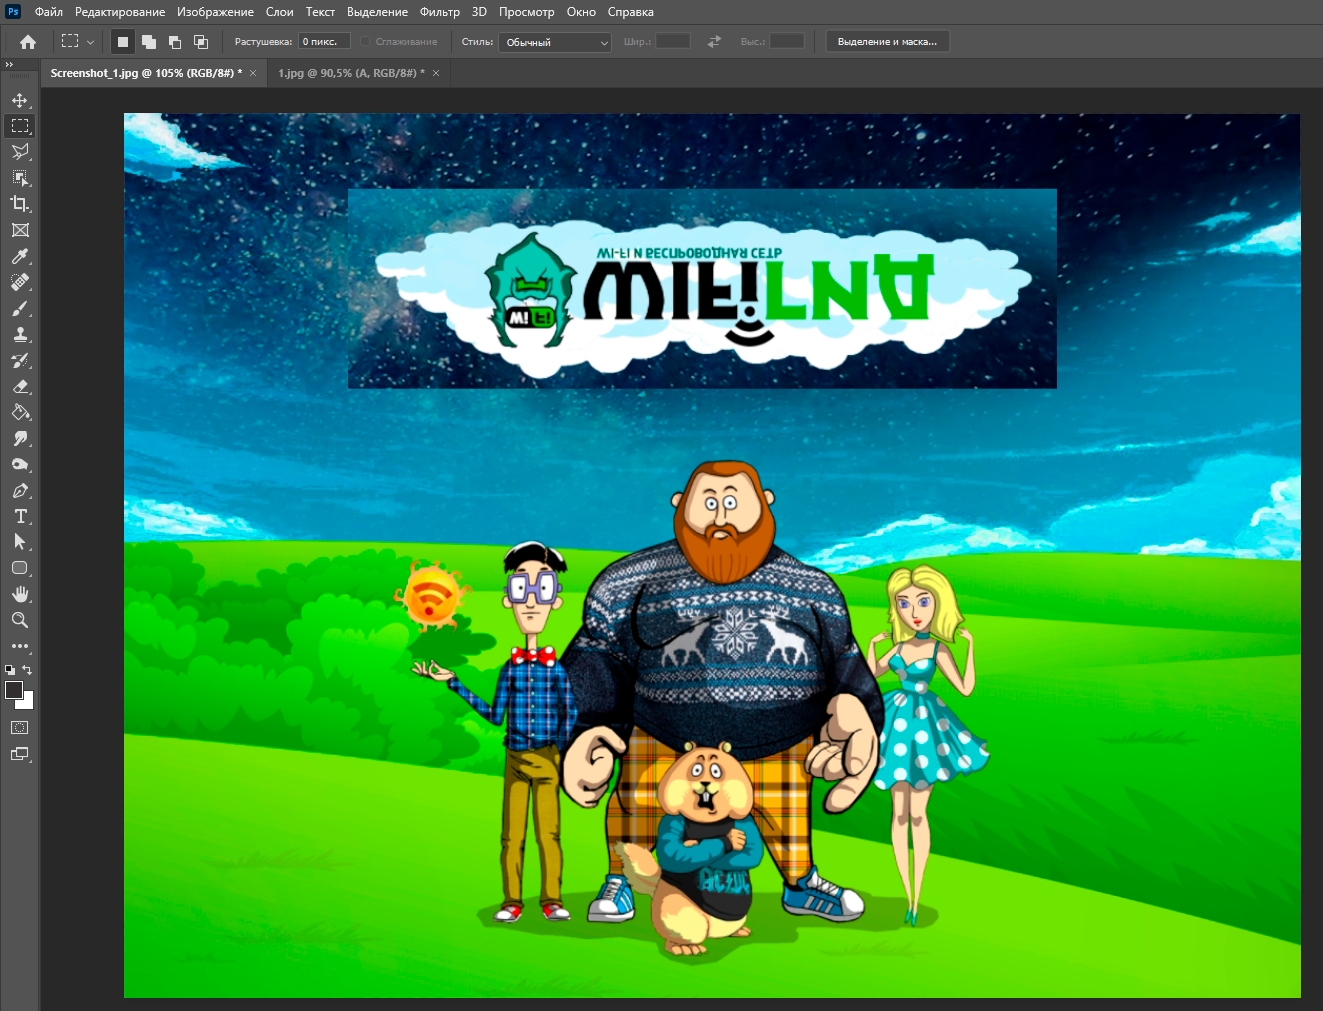Image resolution: width=1323 pixels, height=1011 pixels.
Task: Select the Zoom tool
Action: tap(20, 620)
